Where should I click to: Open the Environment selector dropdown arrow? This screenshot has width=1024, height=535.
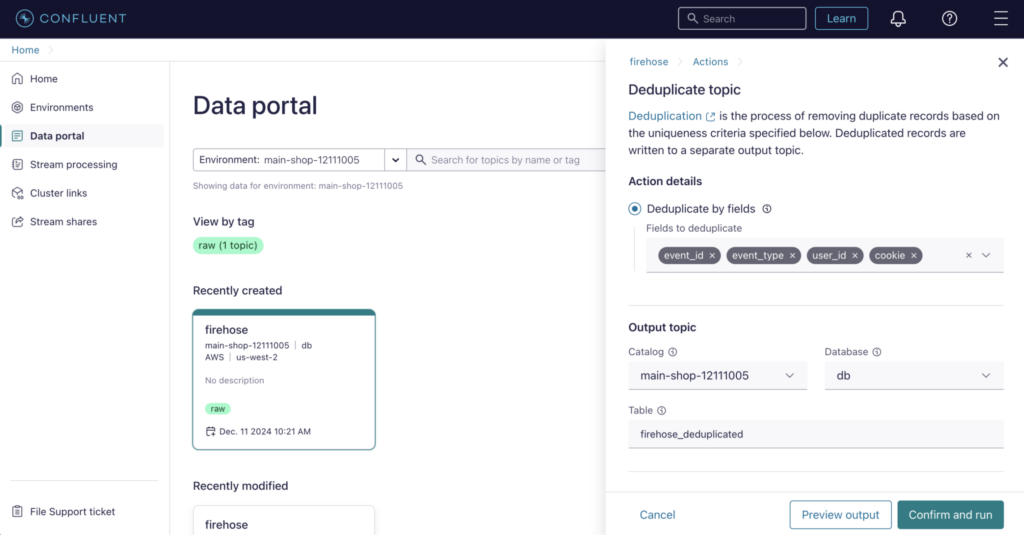395,160
